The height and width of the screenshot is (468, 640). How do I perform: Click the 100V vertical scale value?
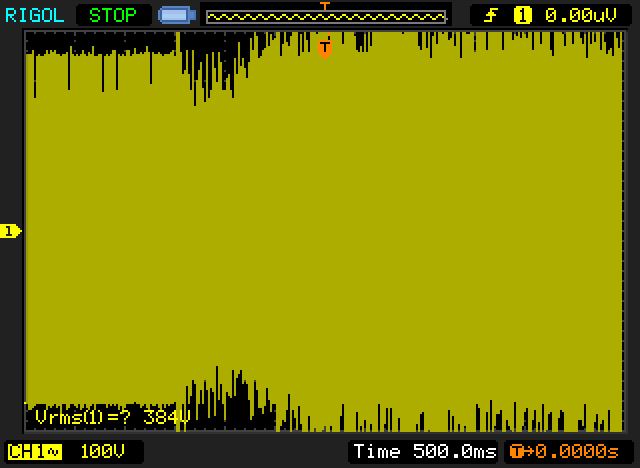[x=102, y=452]
